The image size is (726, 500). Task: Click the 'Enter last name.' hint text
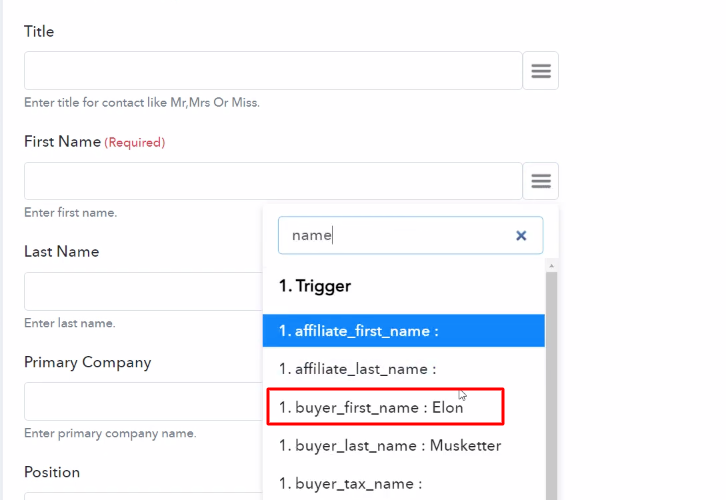69,323
